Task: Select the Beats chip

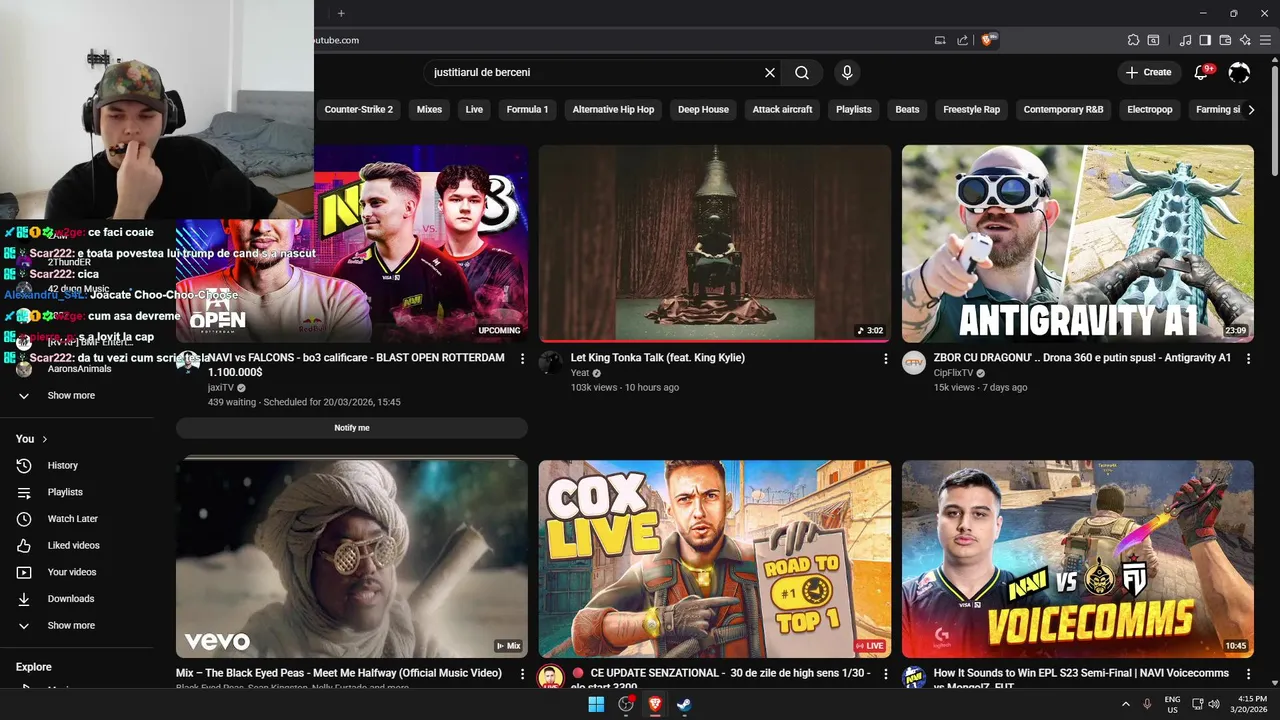Action: pos(907,109)
